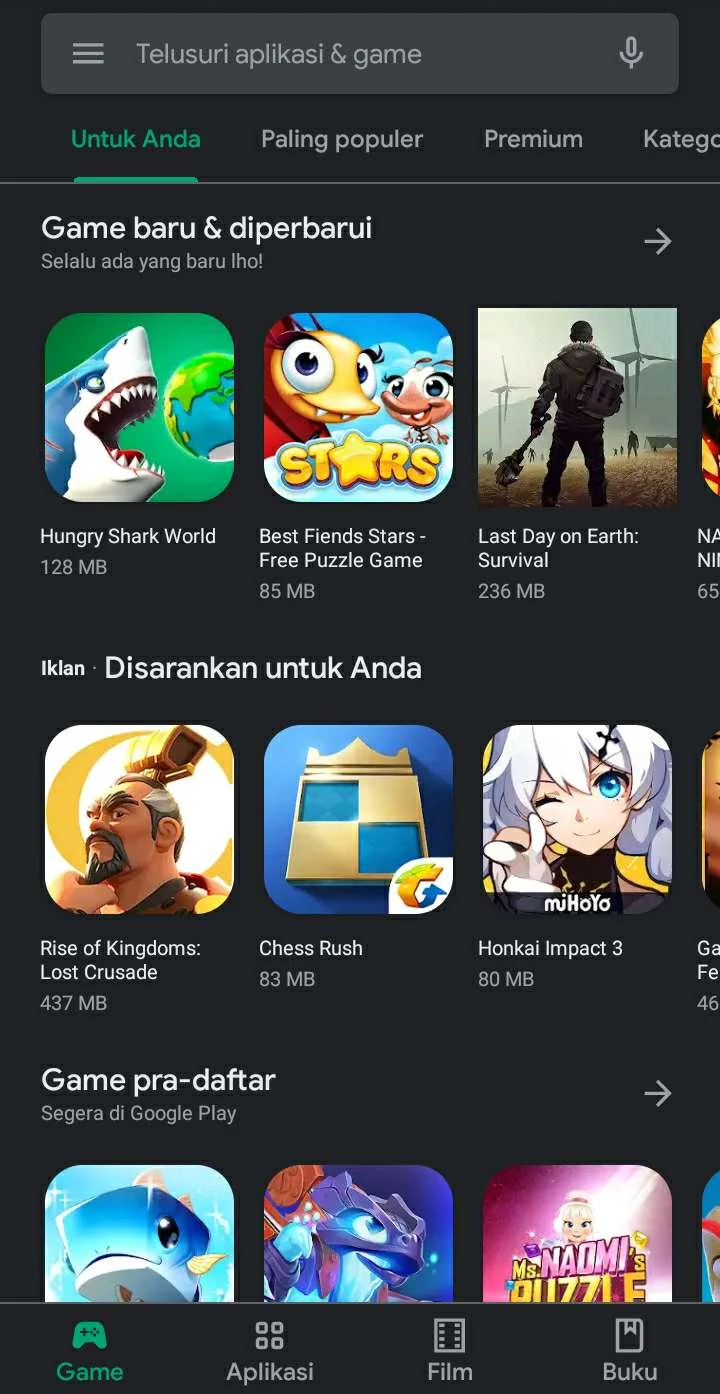Screen dimensions: 720x1394
Task: Expand Game pra-daftar section arrow
Action: click(x=657, y=1093)
